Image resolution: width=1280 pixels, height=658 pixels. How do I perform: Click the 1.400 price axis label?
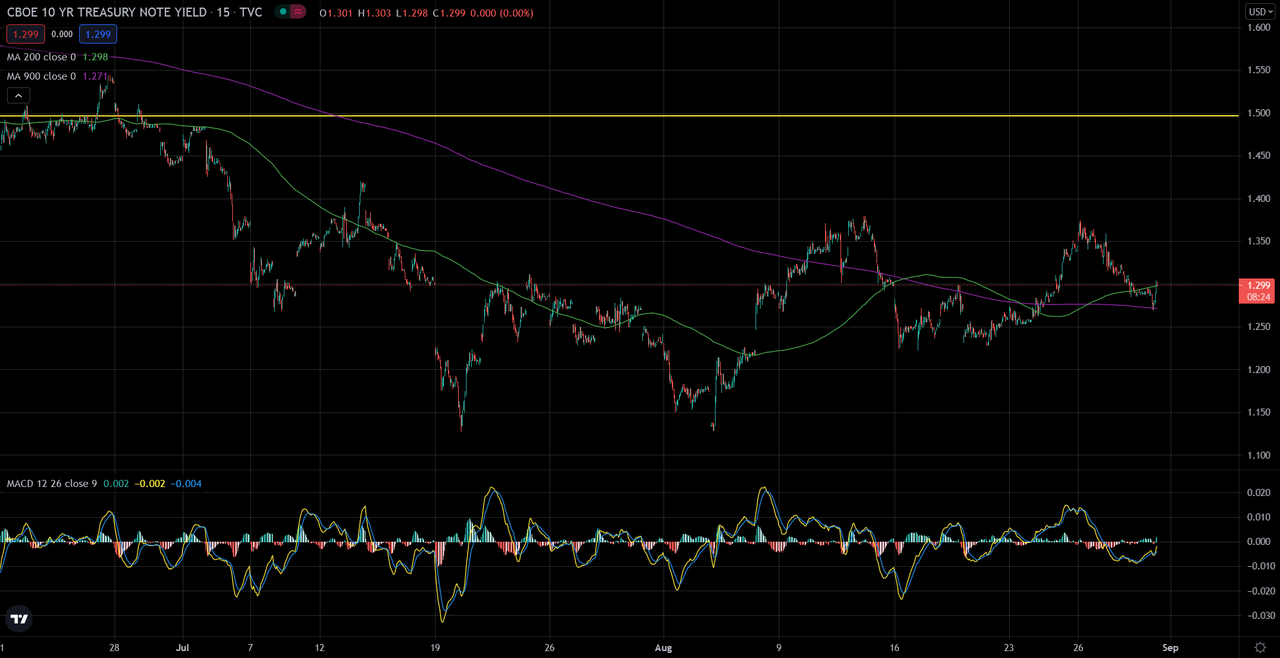click(1259, 199)
